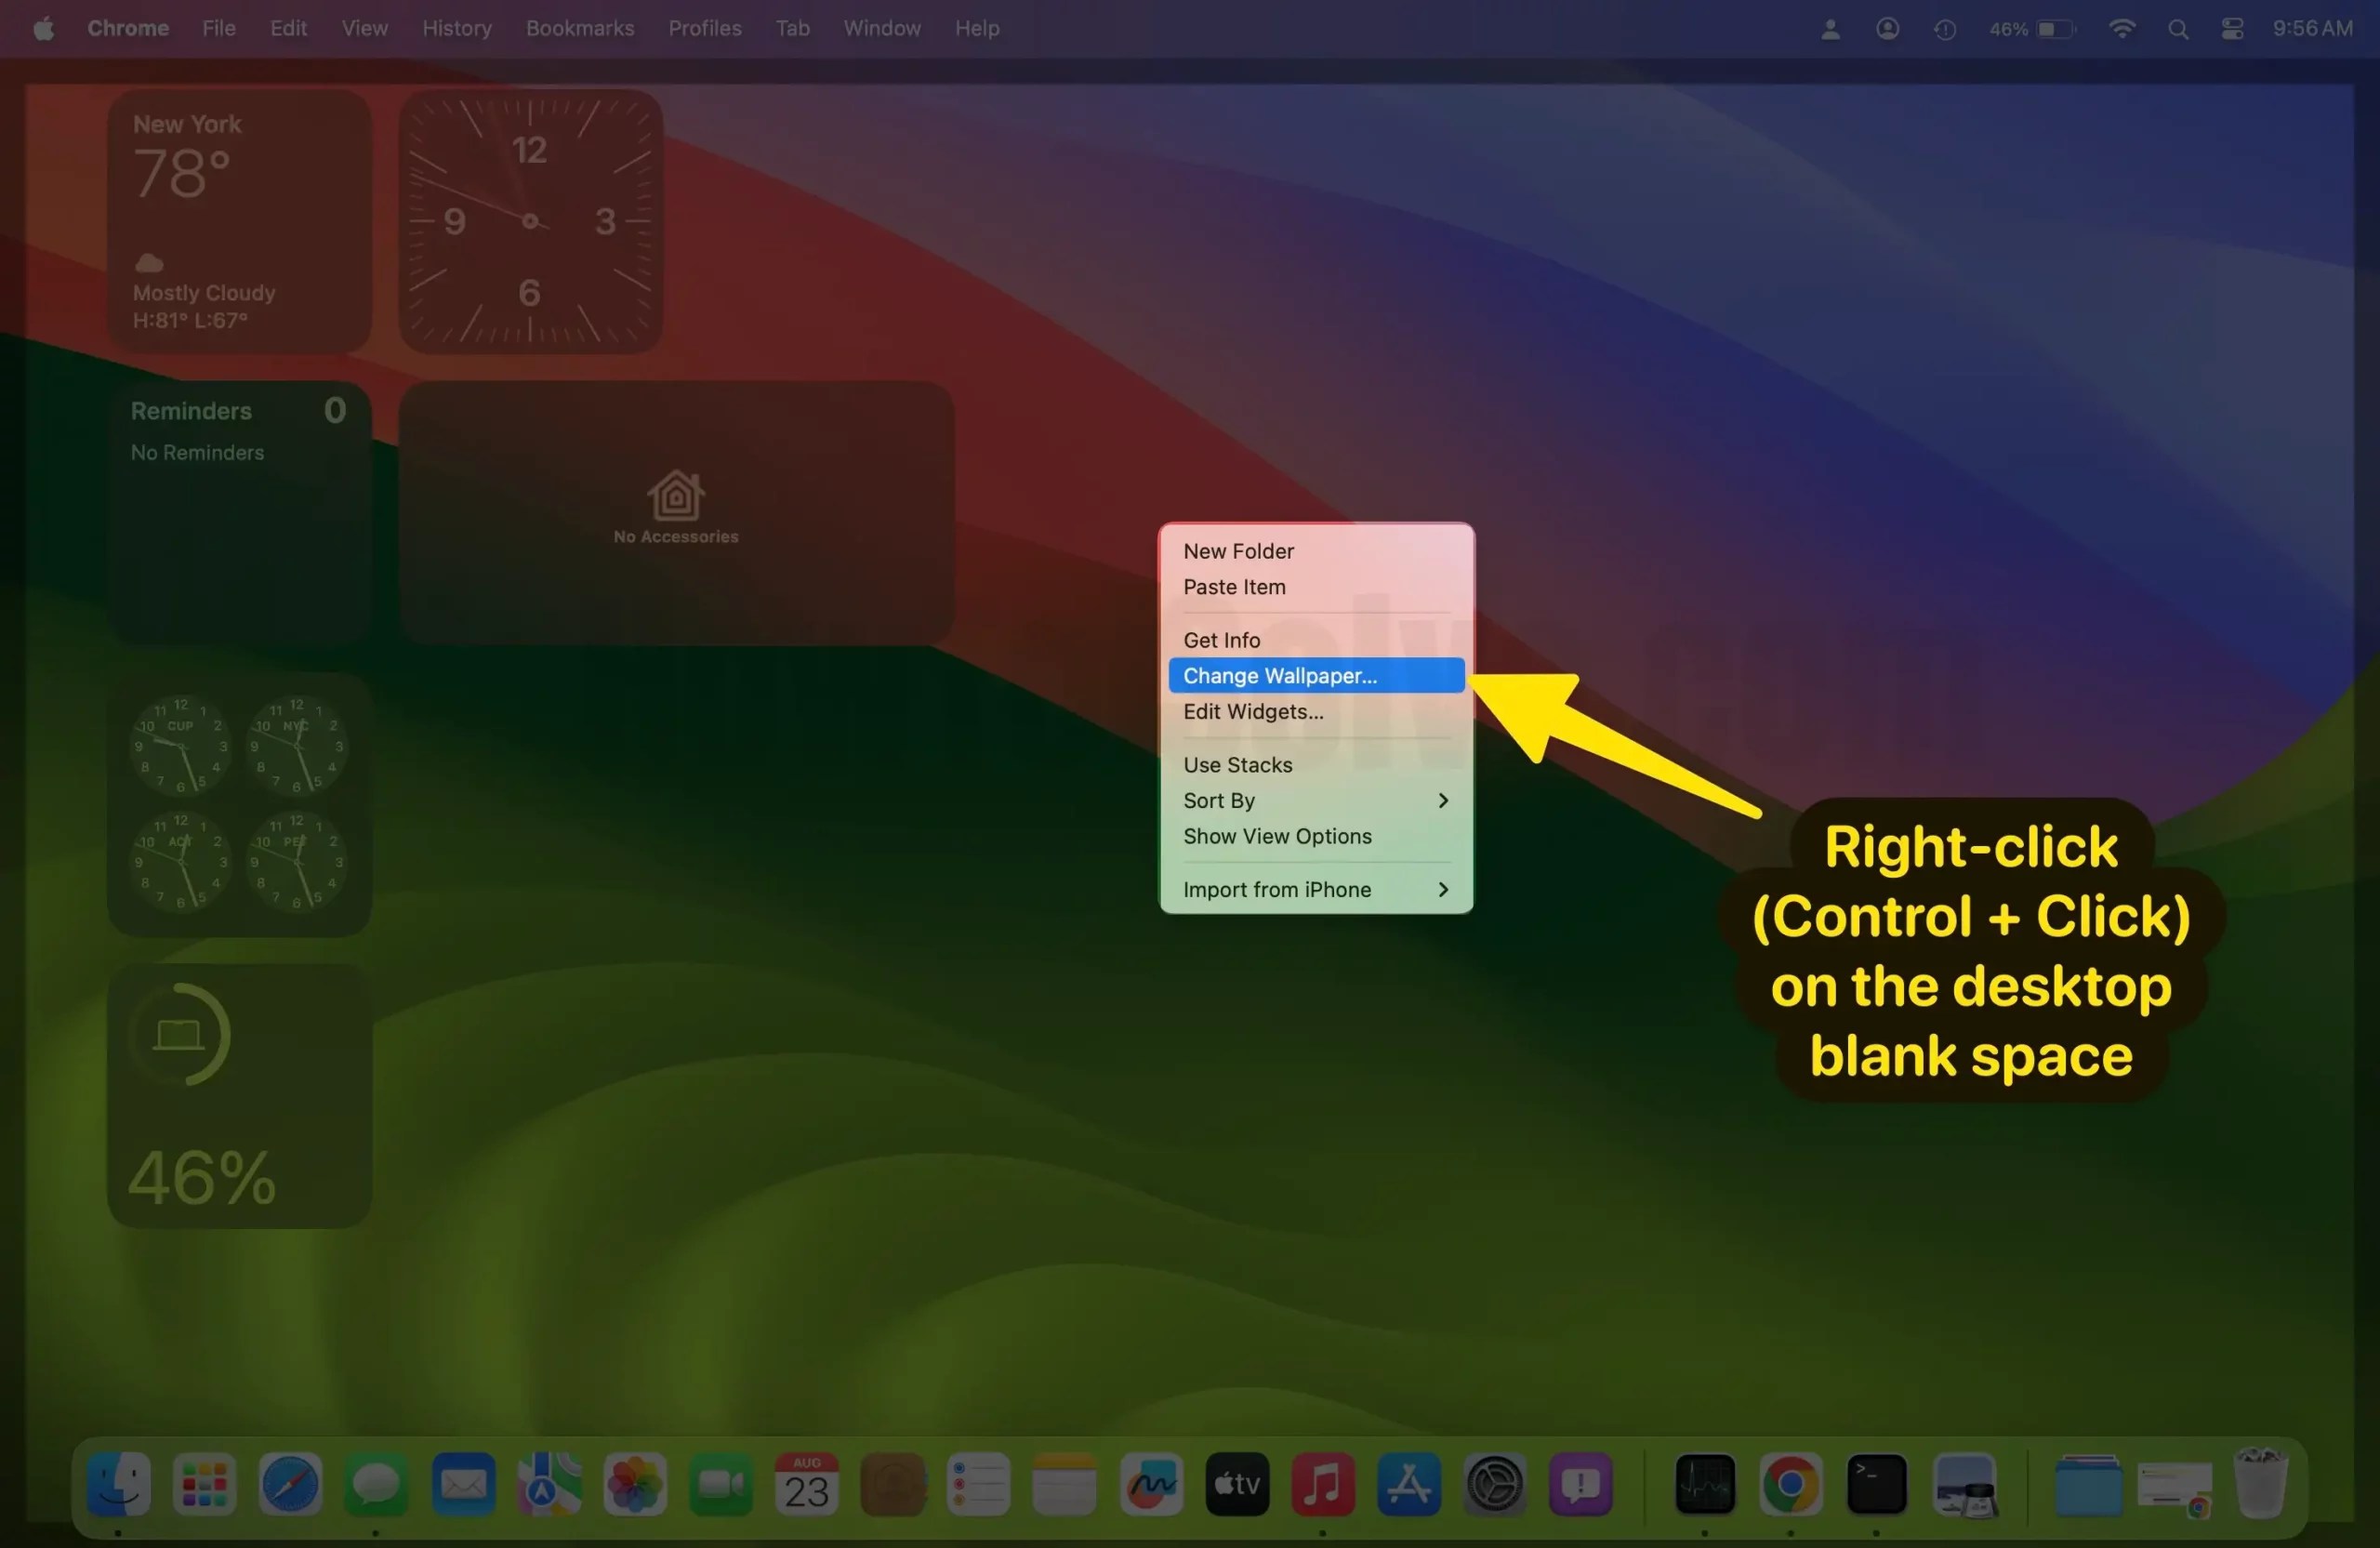Open Terminal from the Dock

tap(1877, 1484)
